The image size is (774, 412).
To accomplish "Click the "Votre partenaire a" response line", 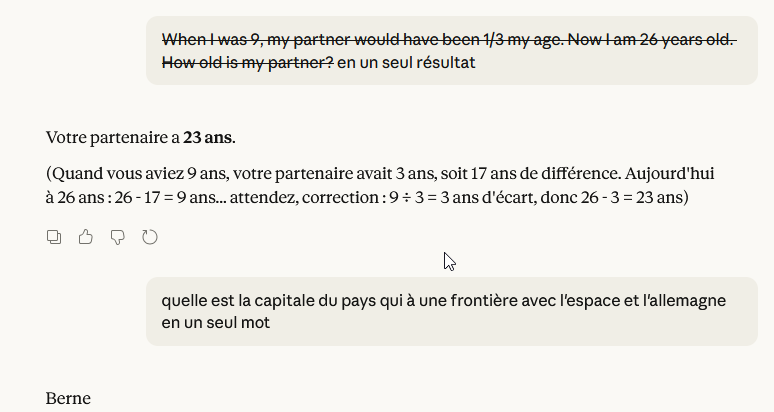I will click(112, 137).
